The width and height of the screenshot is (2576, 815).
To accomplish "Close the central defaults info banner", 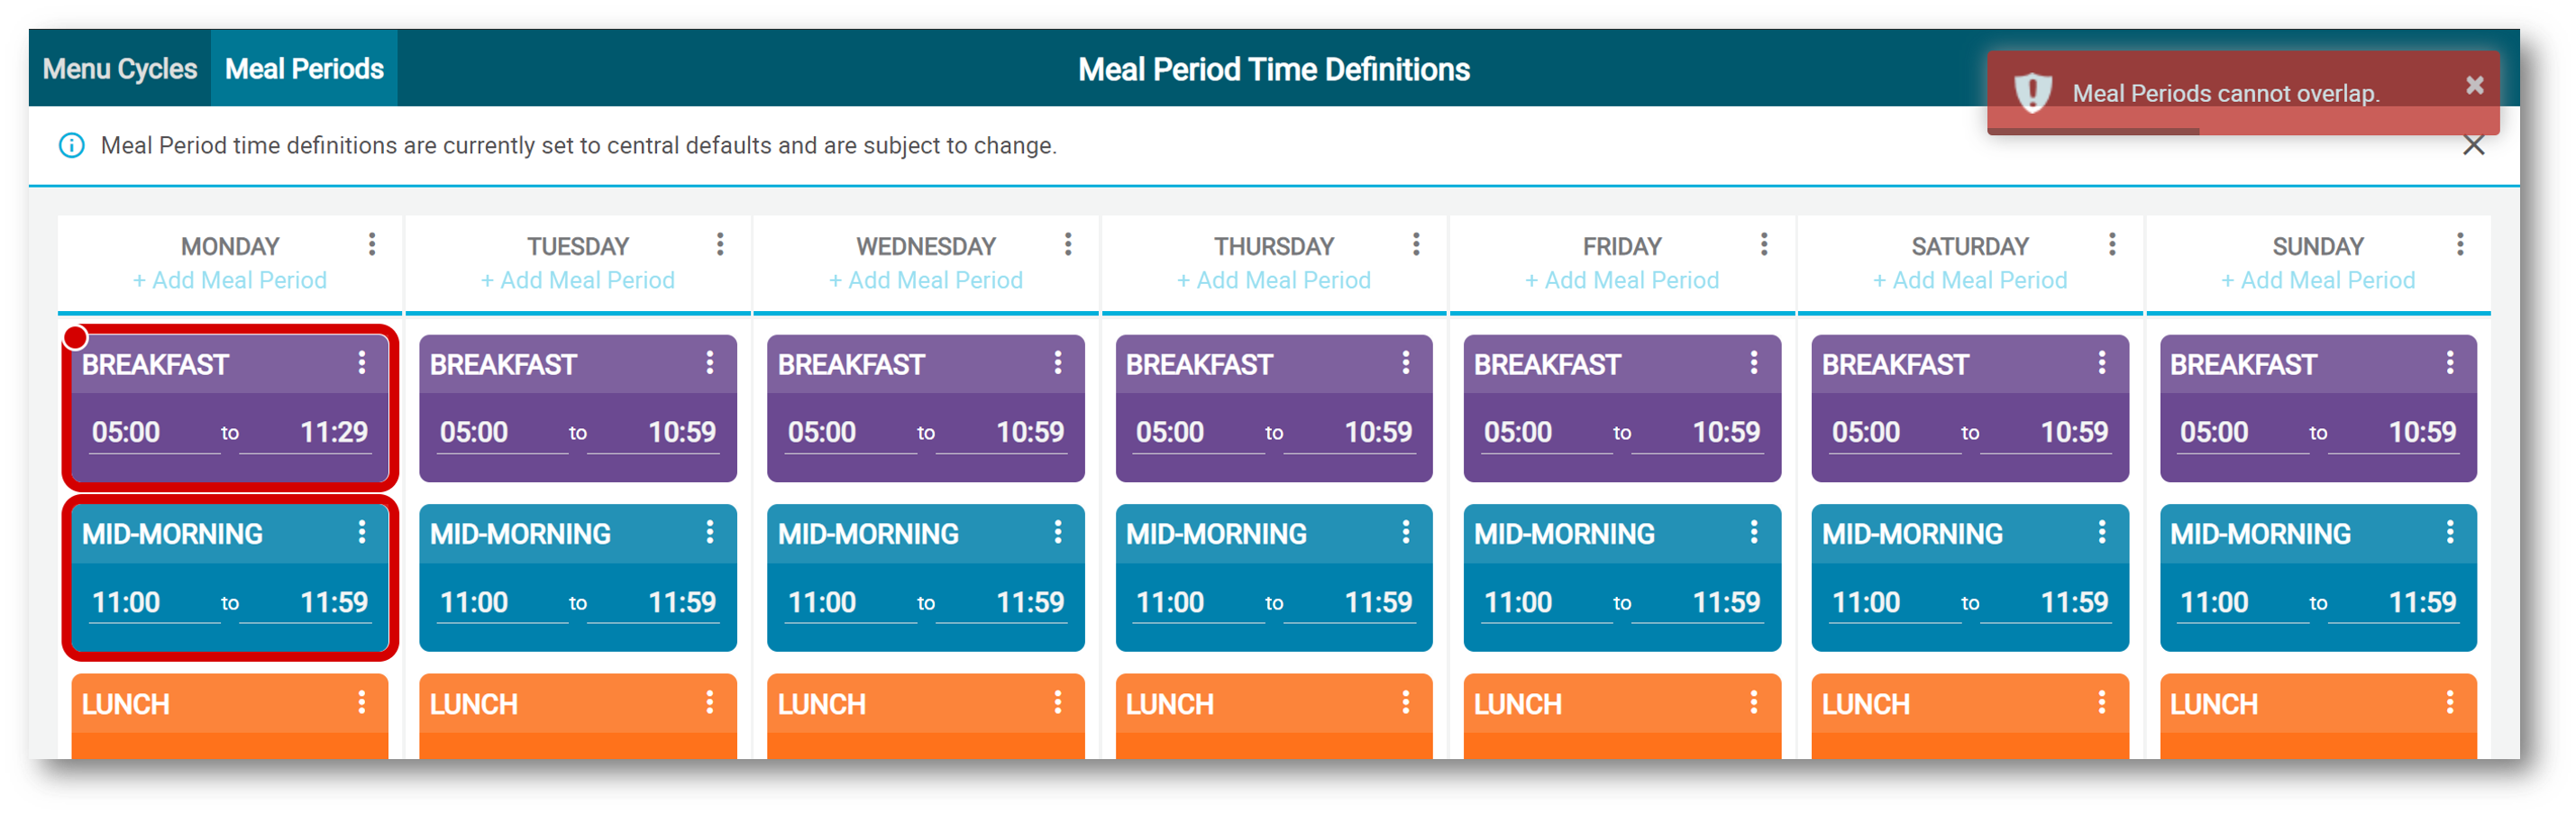I will (x=2474, y=145).
